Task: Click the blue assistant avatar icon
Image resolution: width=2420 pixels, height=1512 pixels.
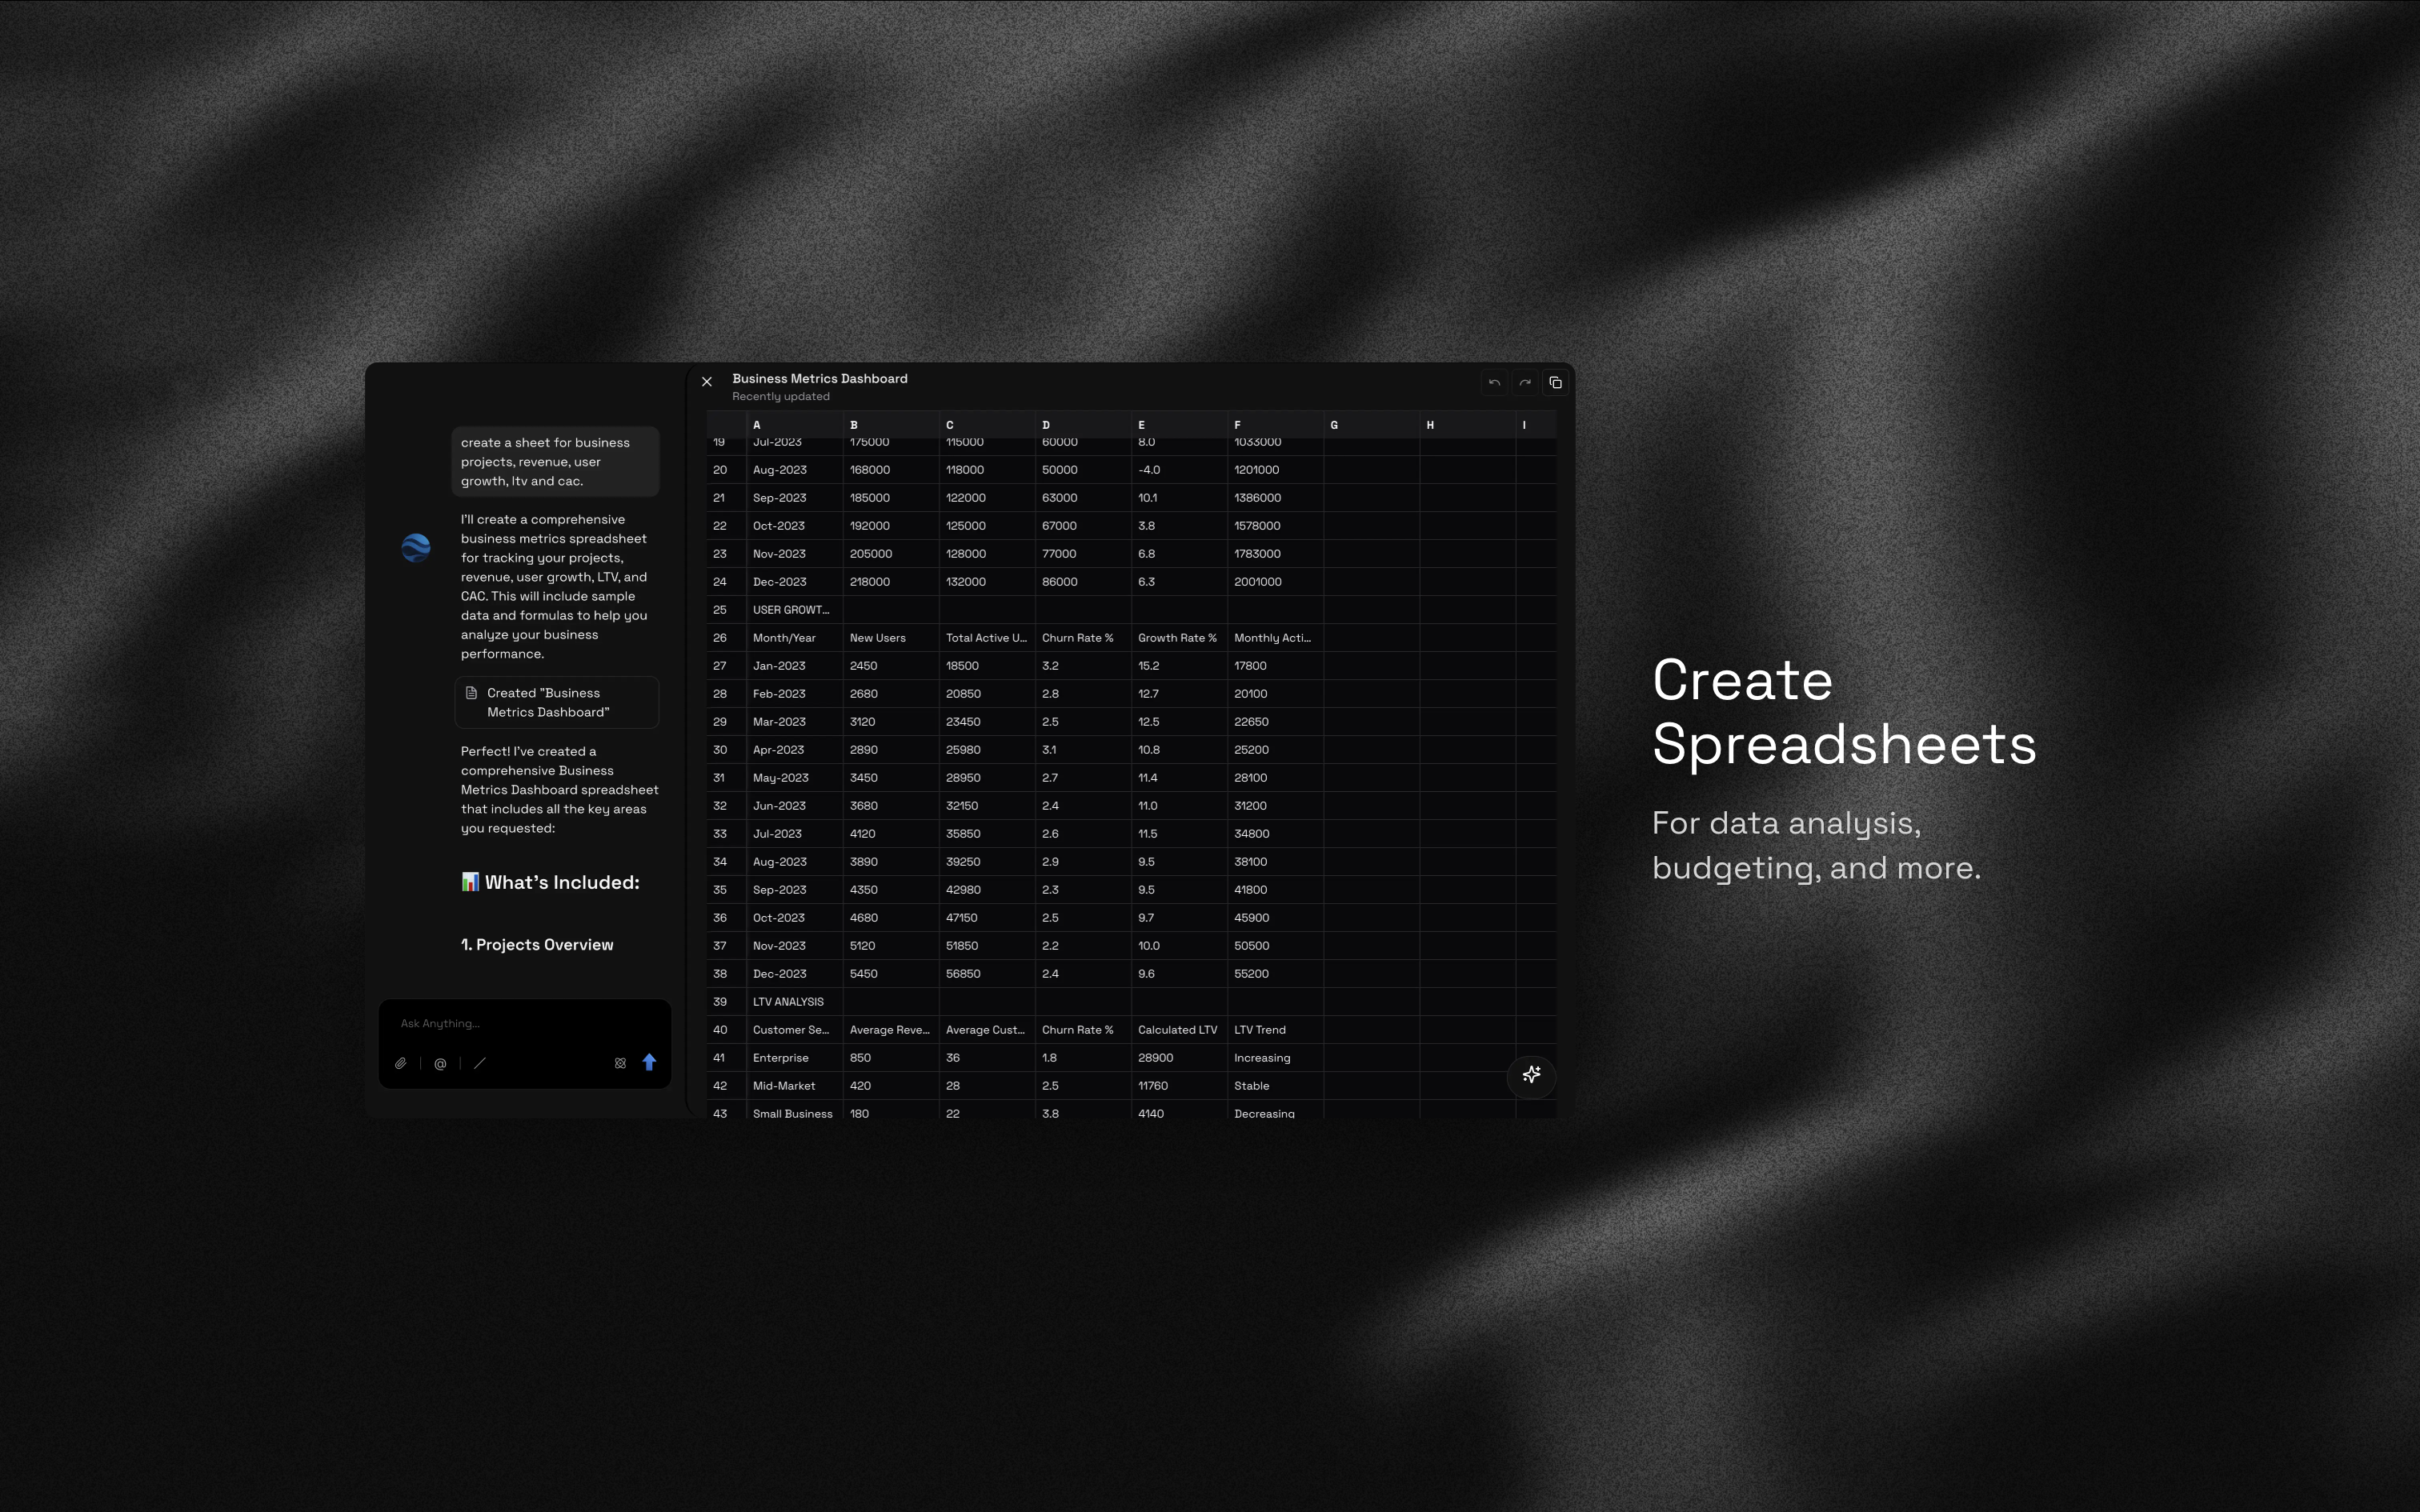Action: pos(416,547)
